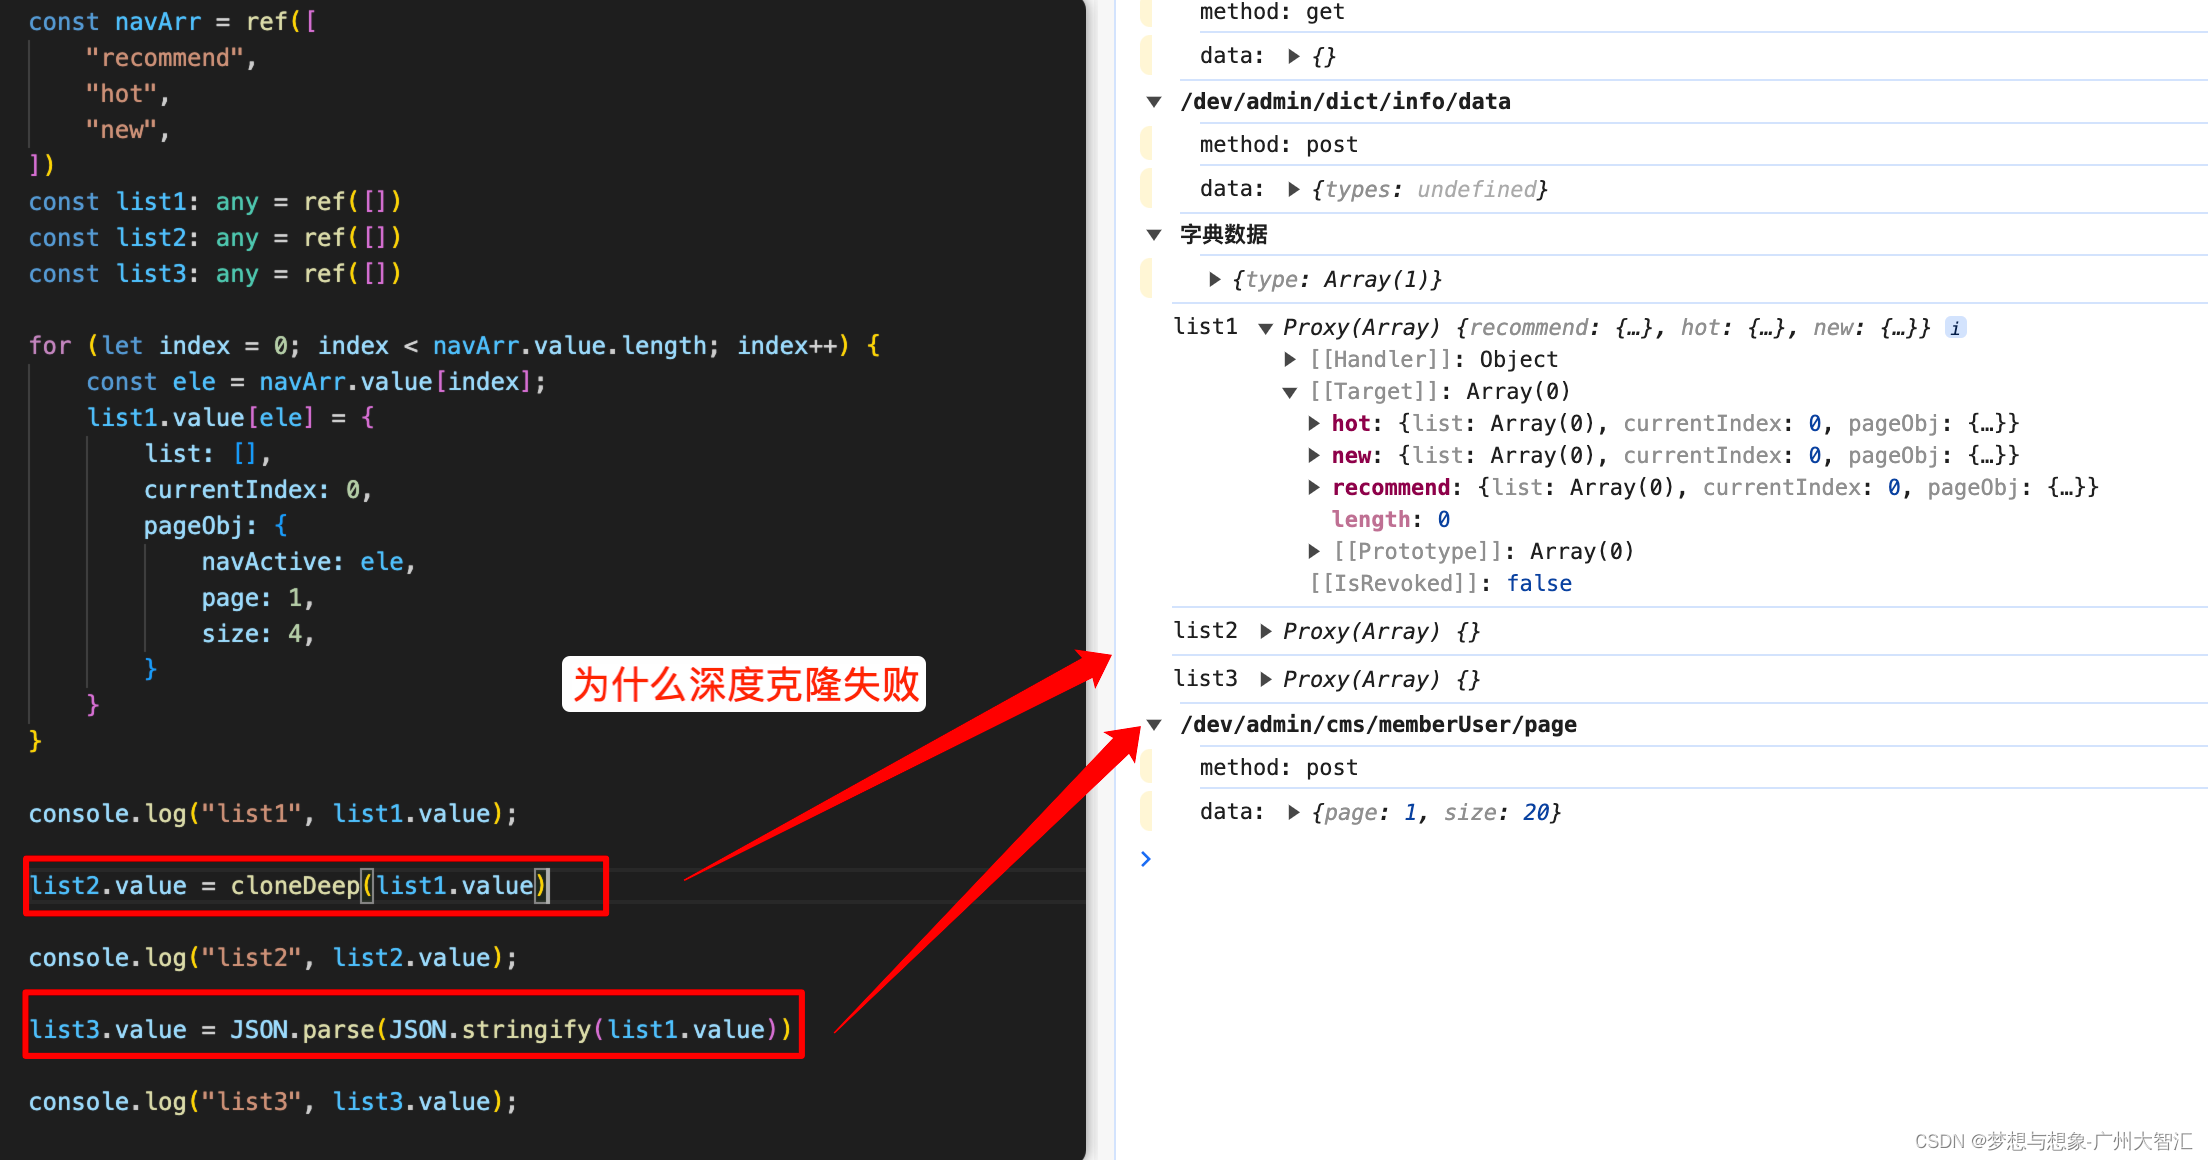Click the method: post line under dict/info/data
Screen dimensions: 2208x1160
[x=1279, y=145]
